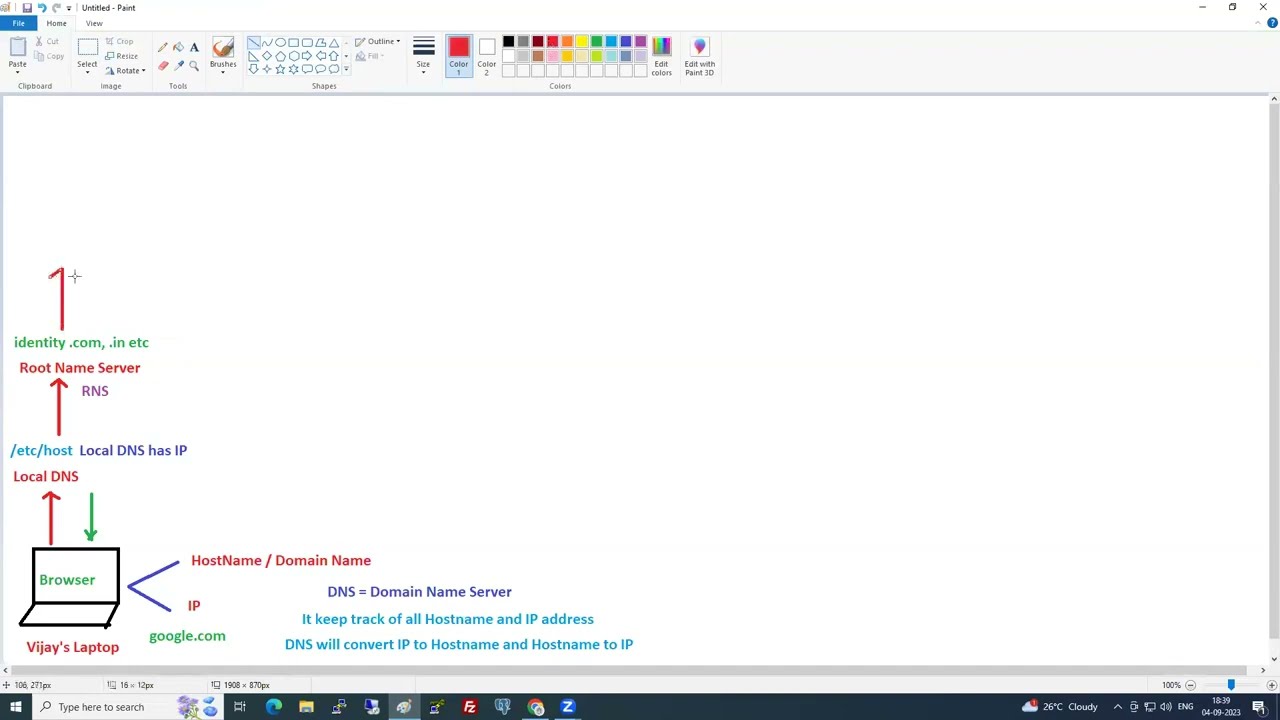The height and width of the screenshot is (720, 1280).
Task: Open Task View on the taskbar
Action: [x=240, y=707]
